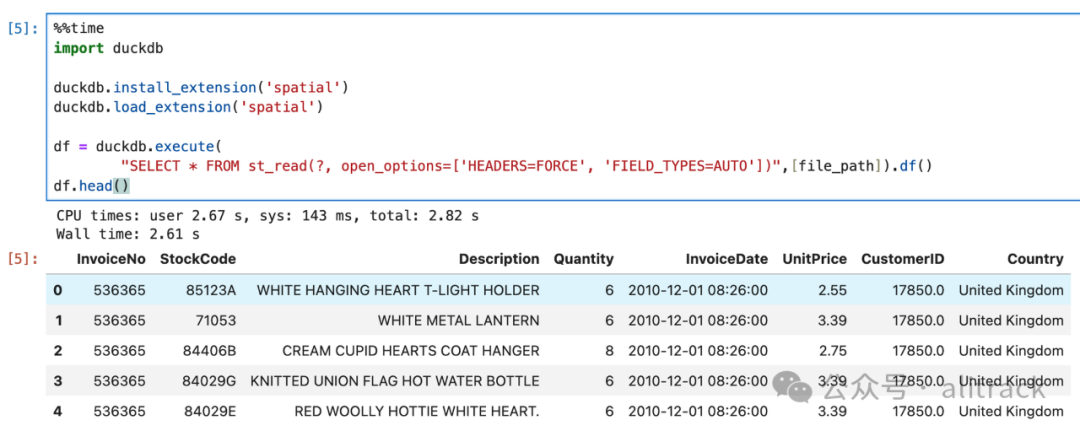Screen dimensions: 1080x431
Task: Click the Description column header
Action: [x=499, y=259]
